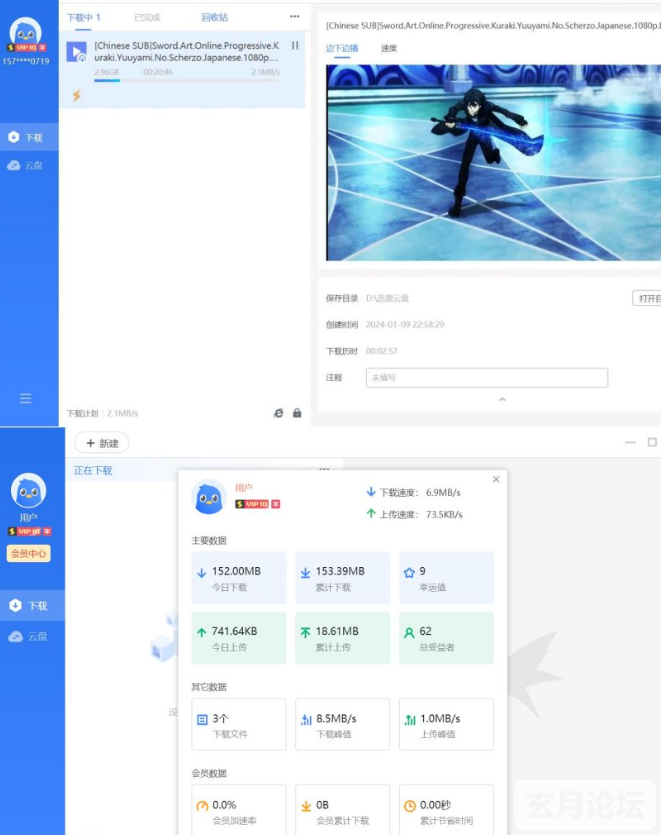Image resolution: width=661 pixels, height=835 pixels.
Task: Switch to the 已完成 tab
Action: (147, 18)
